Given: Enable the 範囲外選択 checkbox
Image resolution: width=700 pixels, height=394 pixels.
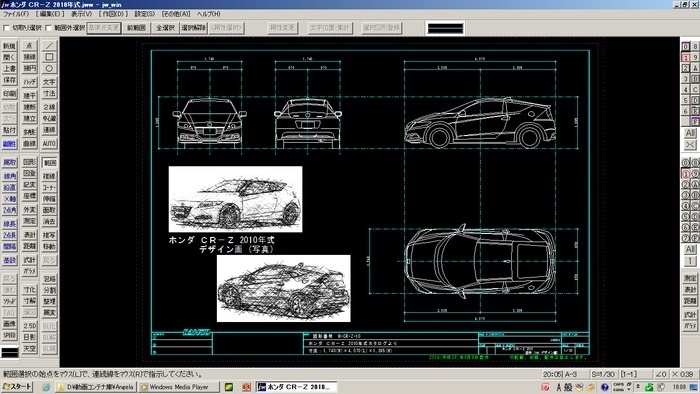Looking at the screenshot, I should (x=49, y=28).
